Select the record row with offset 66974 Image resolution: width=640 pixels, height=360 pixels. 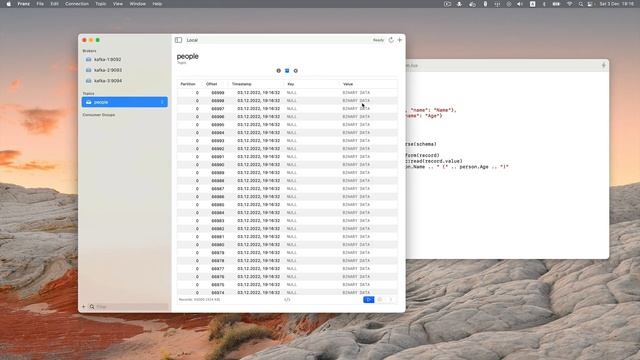coord(287,292)
